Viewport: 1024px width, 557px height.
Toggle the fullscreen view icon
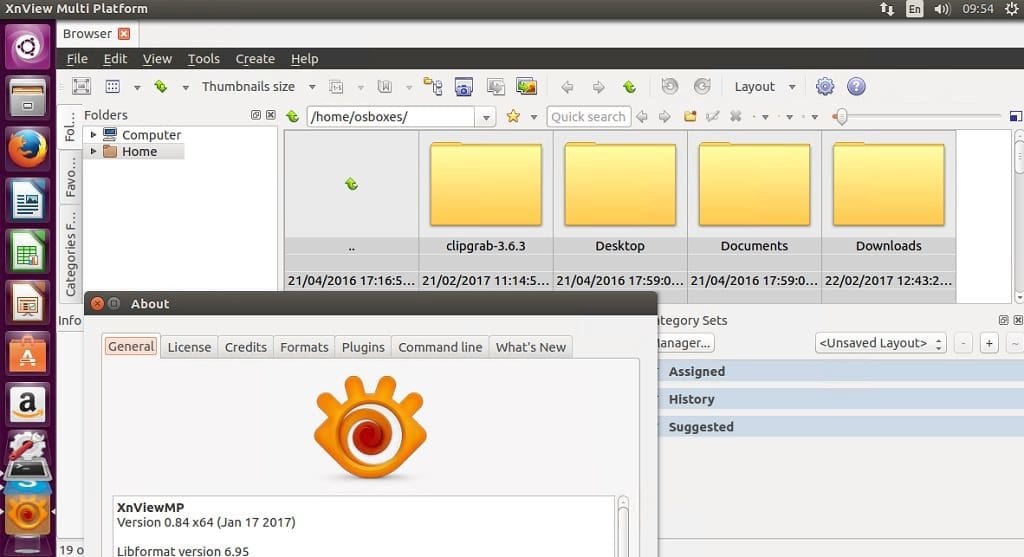[81, 86]
